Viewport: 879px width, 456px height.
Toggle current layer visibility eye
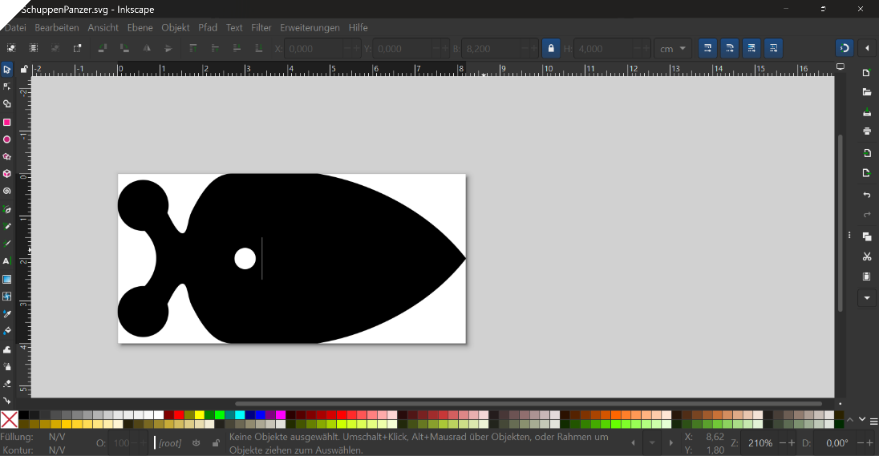point(196,443)
